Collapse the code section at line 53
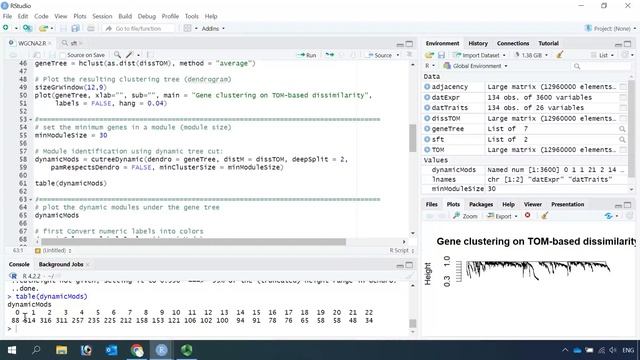 [x=31, y=120]
